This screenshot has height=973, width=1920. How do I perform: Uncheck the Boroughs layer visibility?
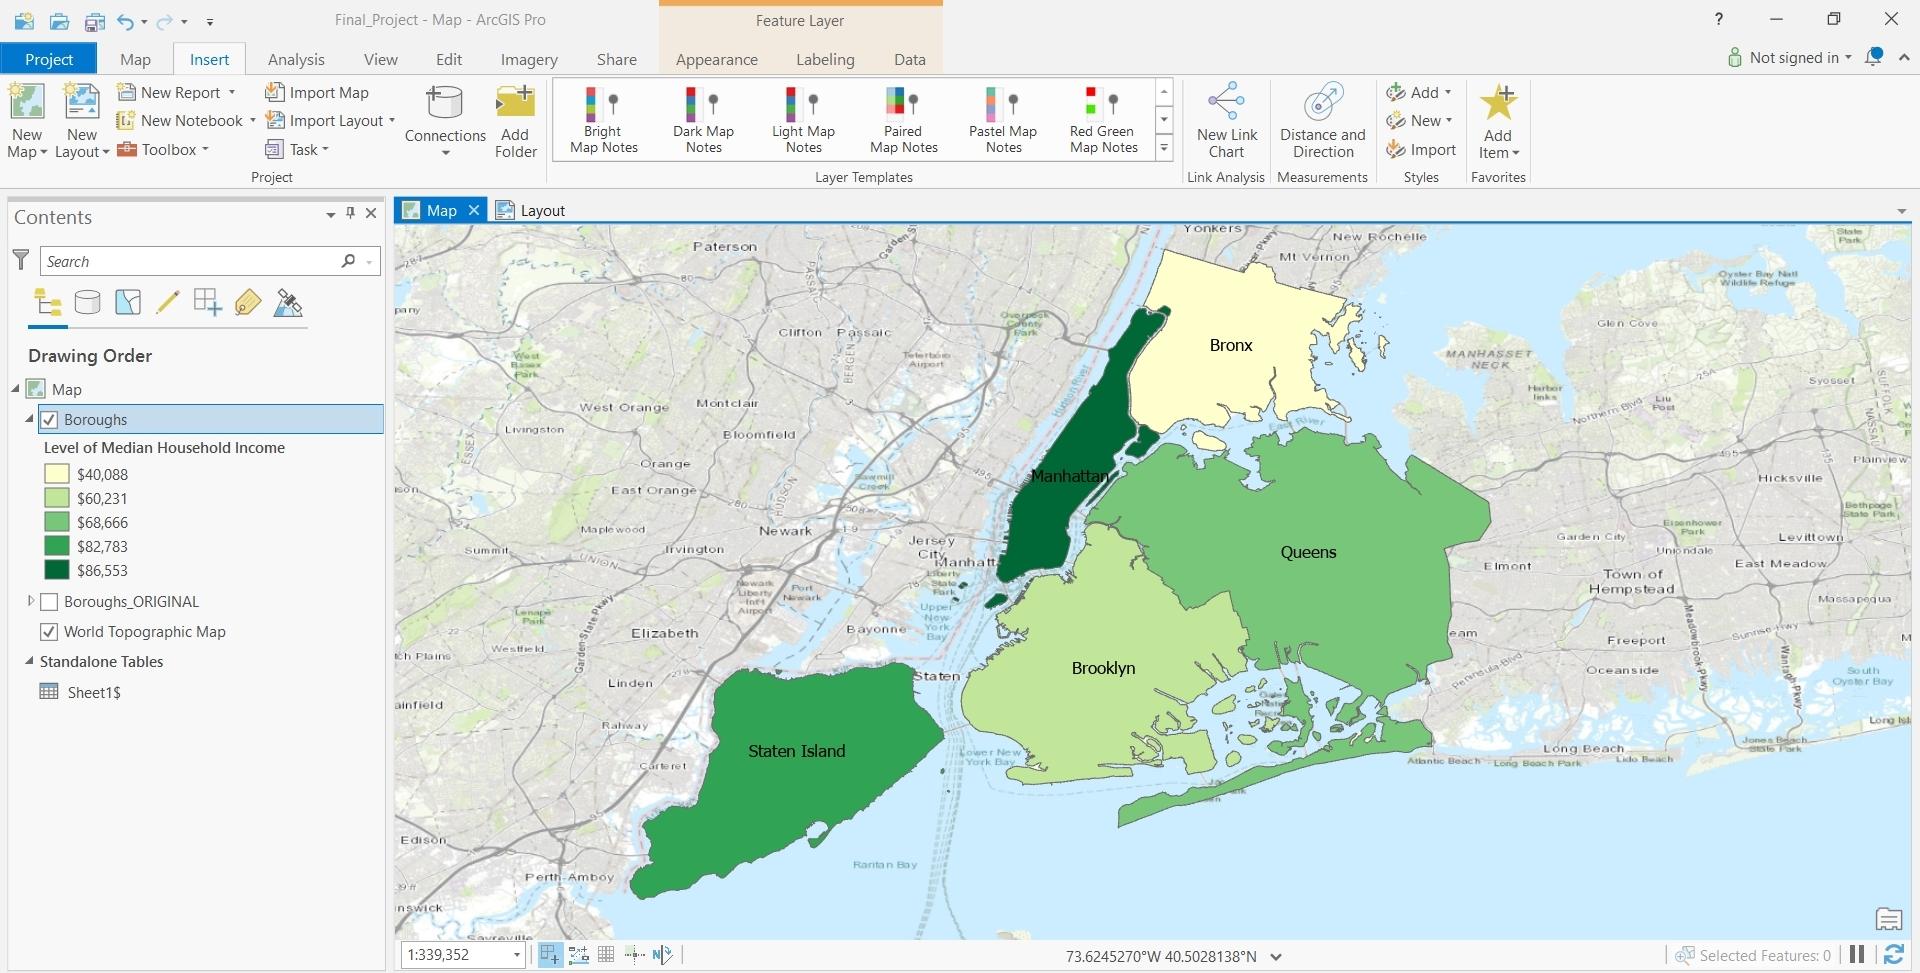[49, 419]
